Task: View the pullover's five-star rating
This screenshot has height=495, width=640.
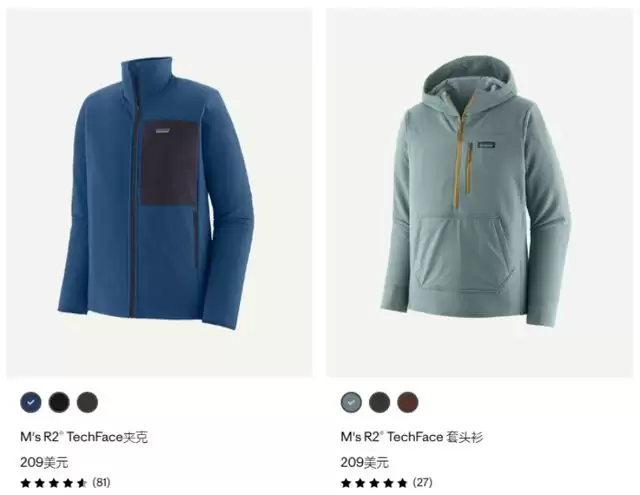Action: click(374, 483)
